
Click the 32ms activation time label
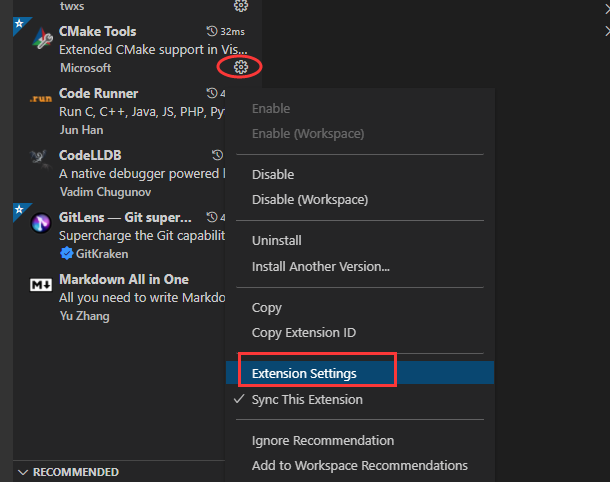coord(233,32)
